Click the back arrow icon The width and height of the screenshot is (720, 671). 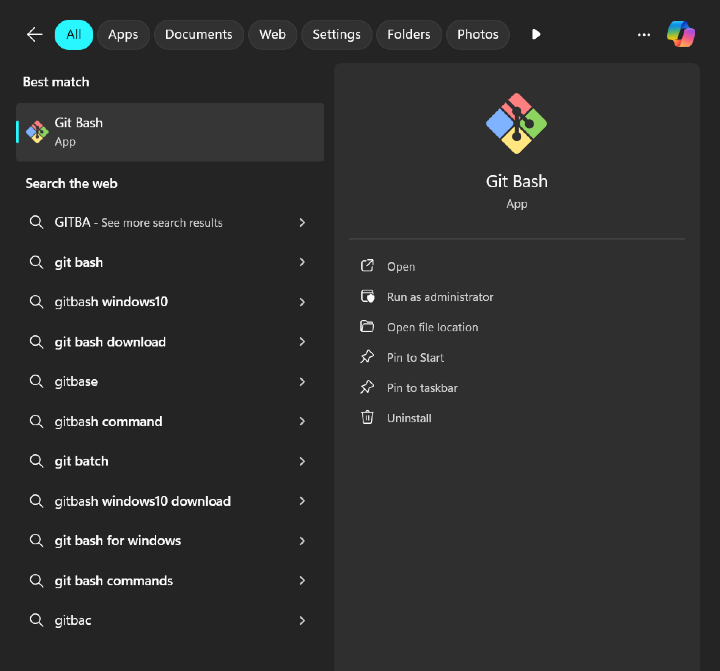tap(34, 34)
